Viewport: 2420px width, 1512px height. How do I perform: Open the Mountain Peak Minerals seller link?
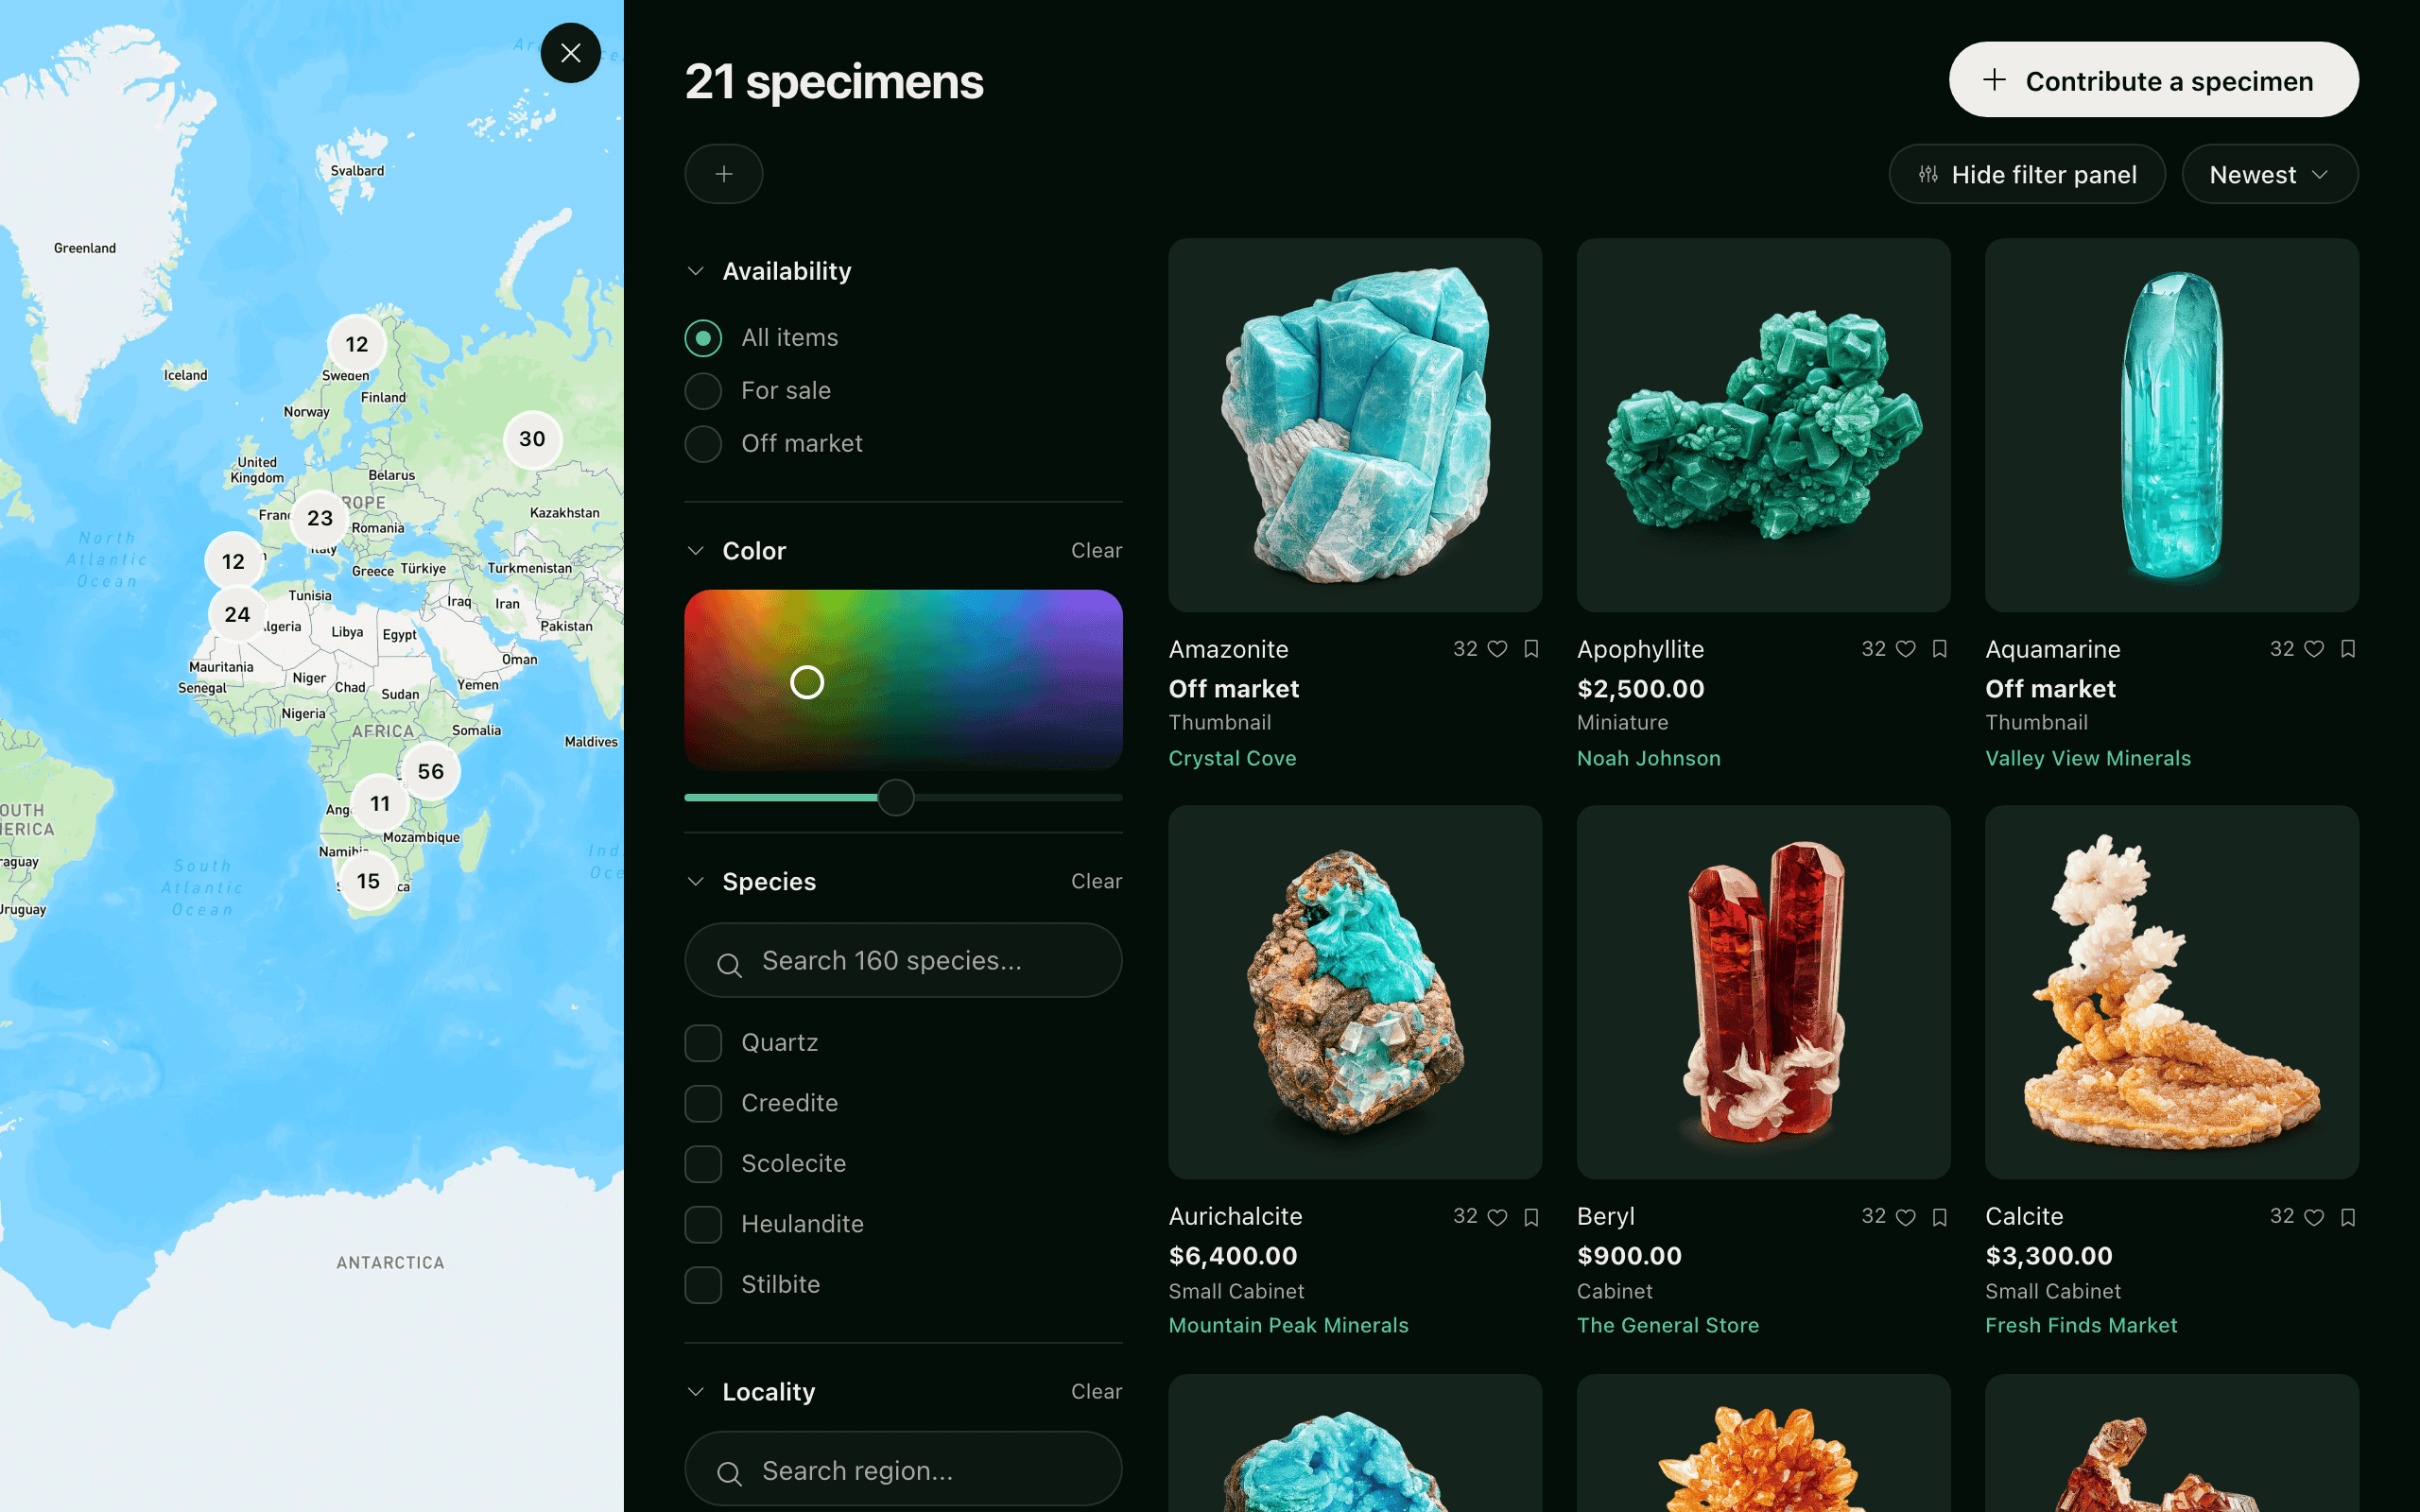tap(1288, 1325)
